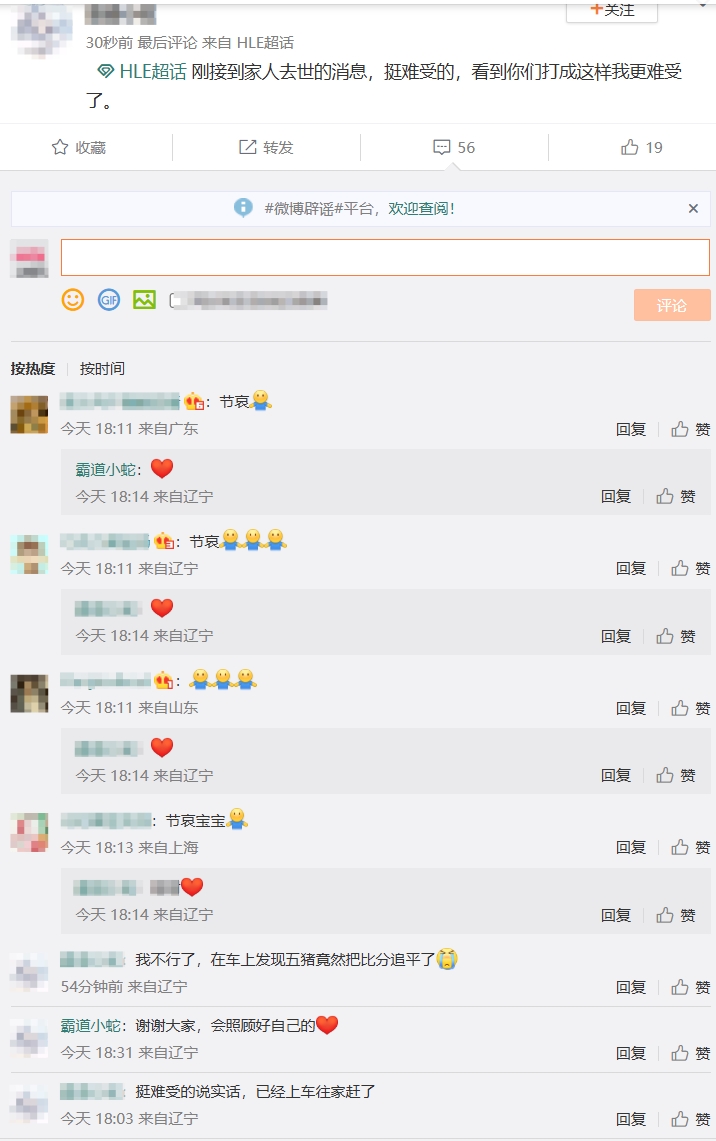
Task: Tick the checkbox beside the blurred repost option
Action: [x=173, y=301]
